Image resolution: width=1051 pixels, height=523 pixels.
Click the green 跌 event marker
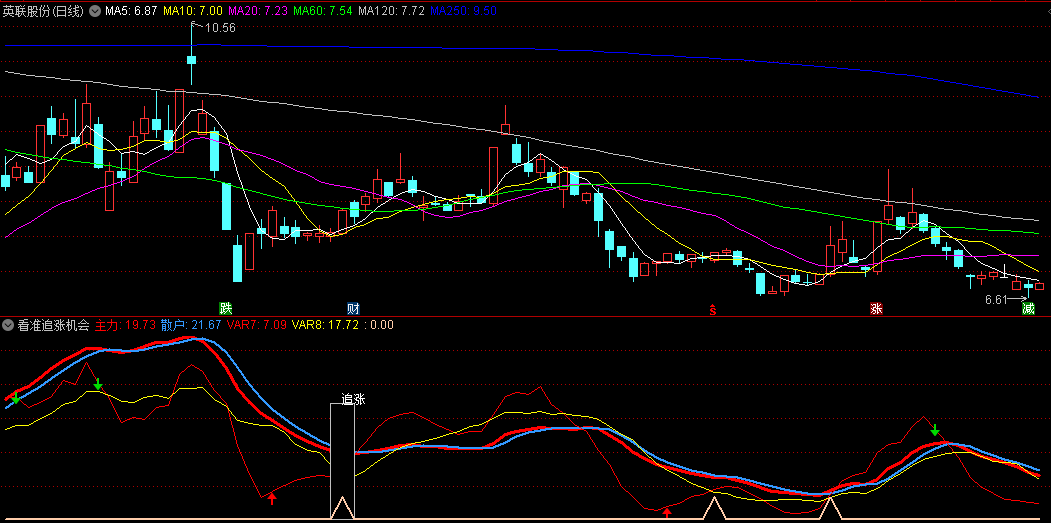[x=226, y=309]
